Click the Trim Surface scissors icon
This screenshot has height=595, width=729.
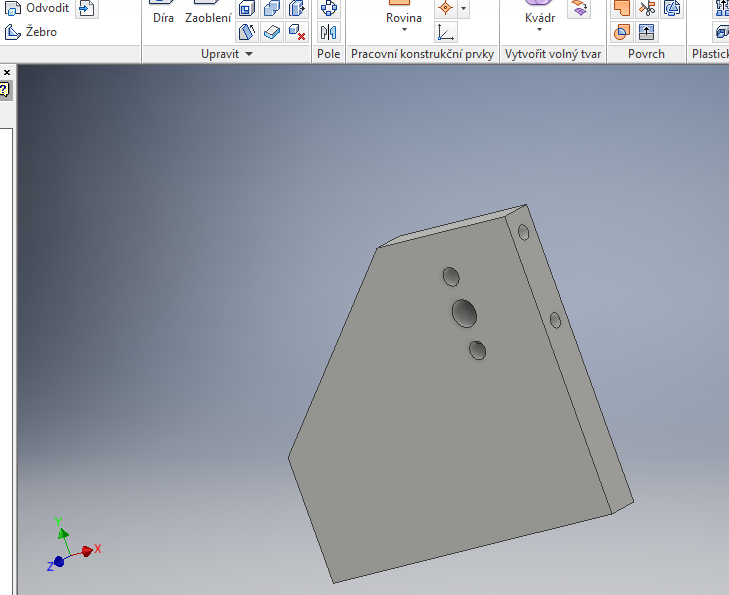pyautogui.click(x=647, y=9)
